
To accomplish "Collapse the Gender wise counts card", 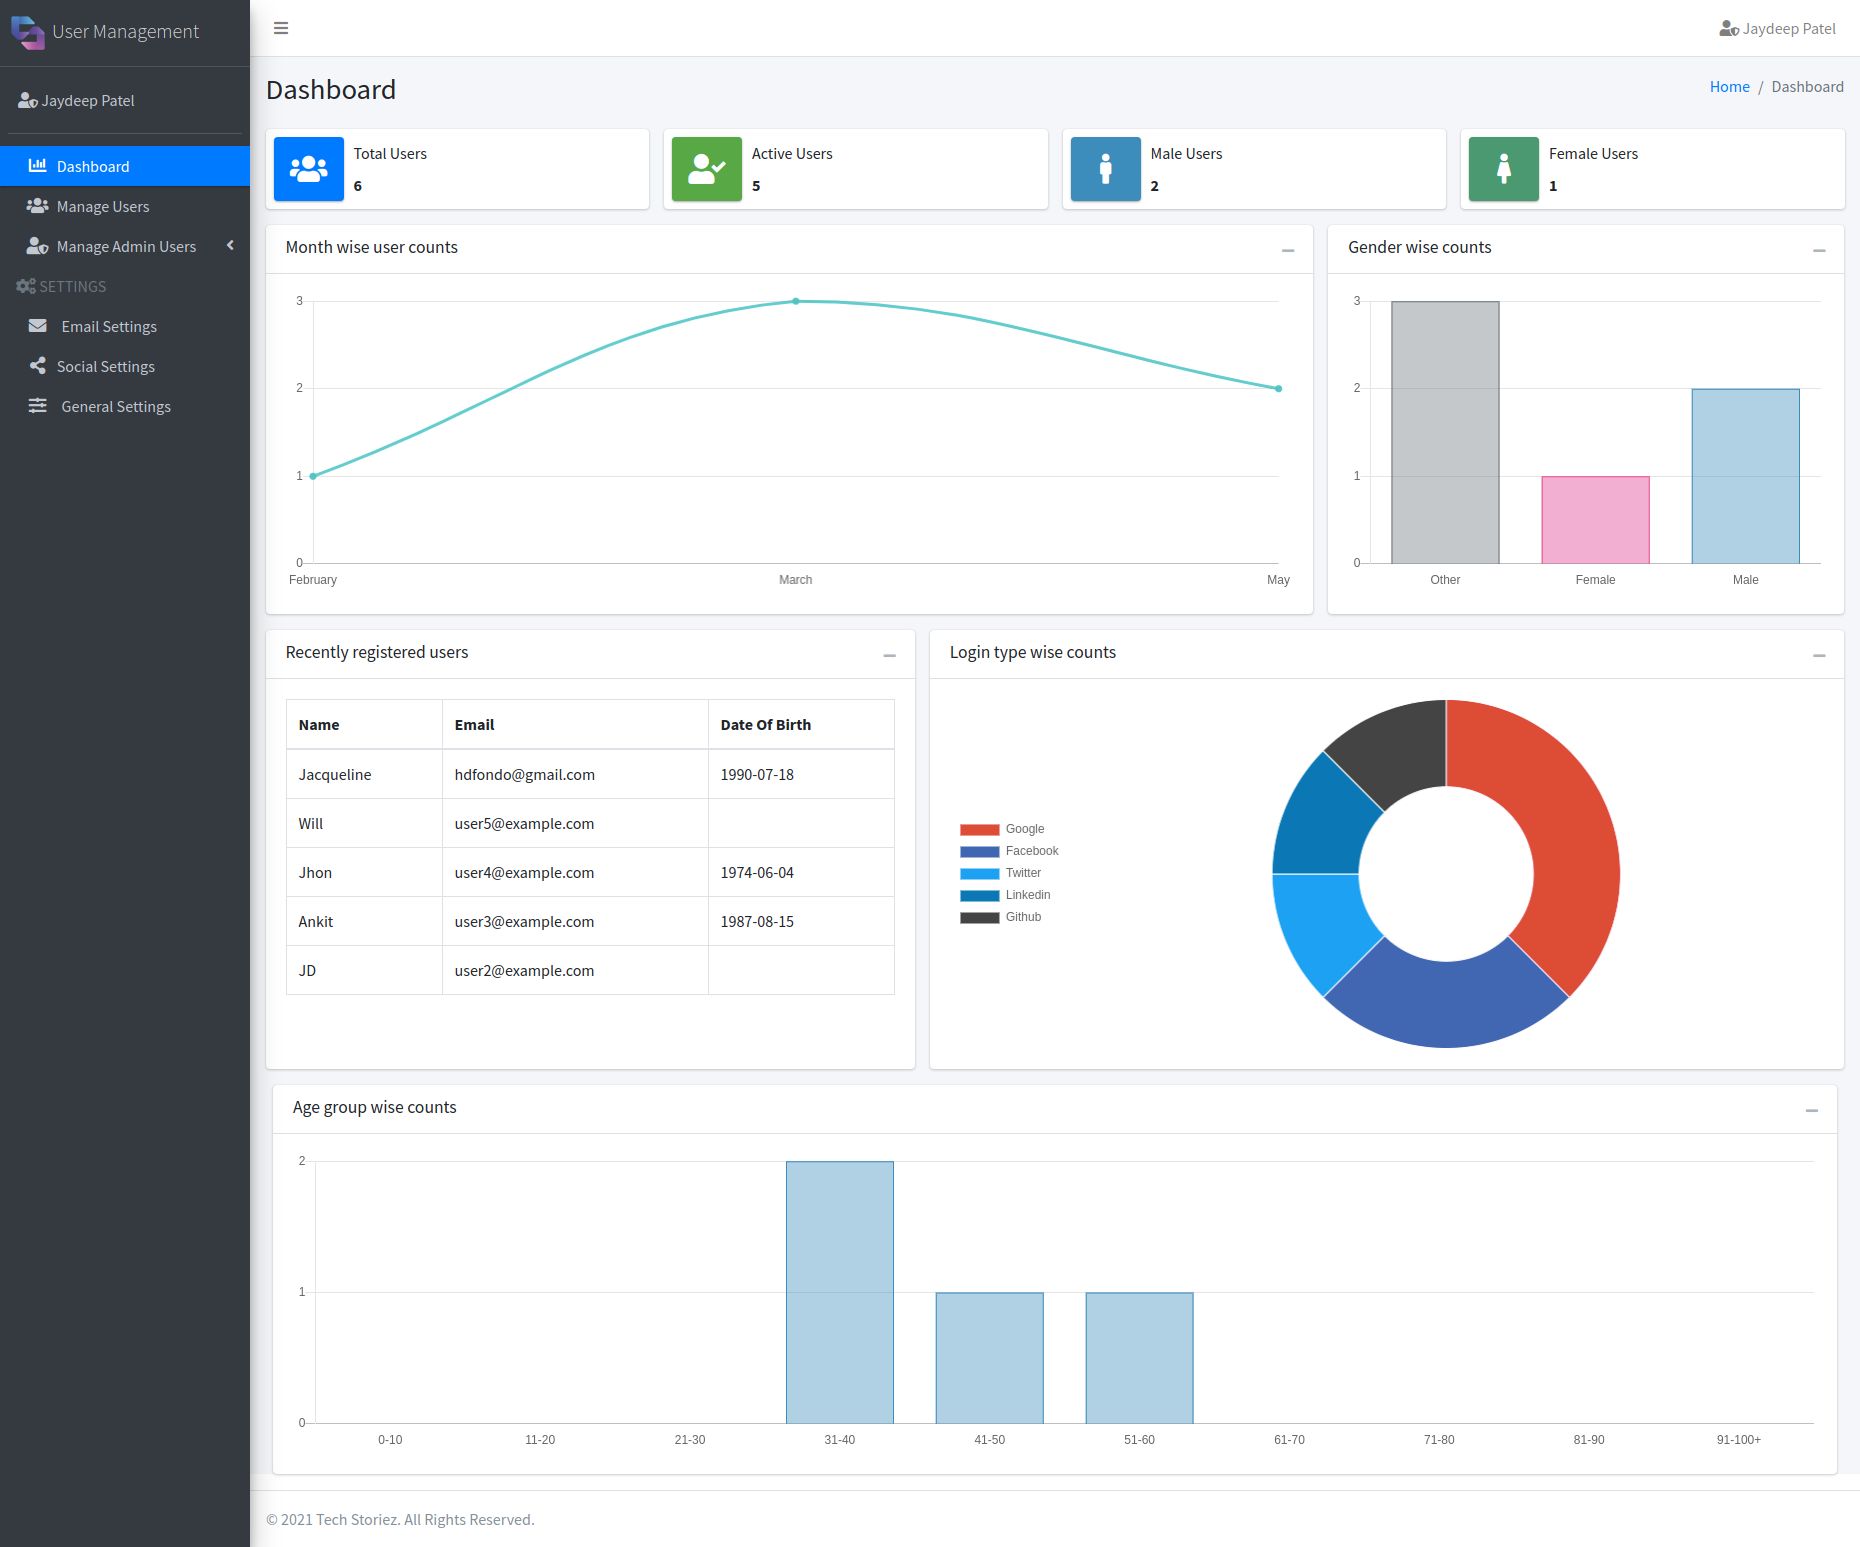I will tap(1819, 250).
